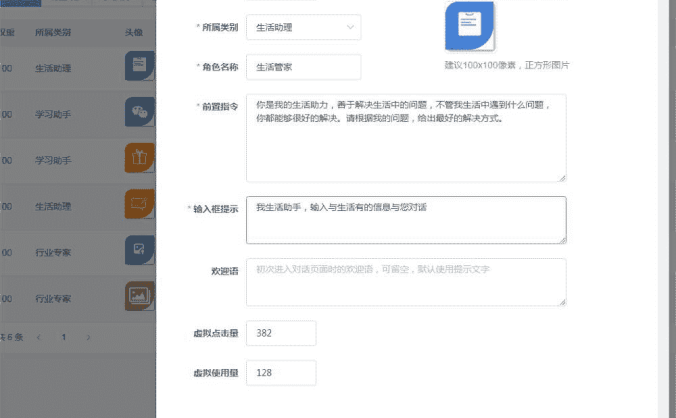
Task: Click the 前置指令 resize handle at the corner
Action: tap(563, 178)
